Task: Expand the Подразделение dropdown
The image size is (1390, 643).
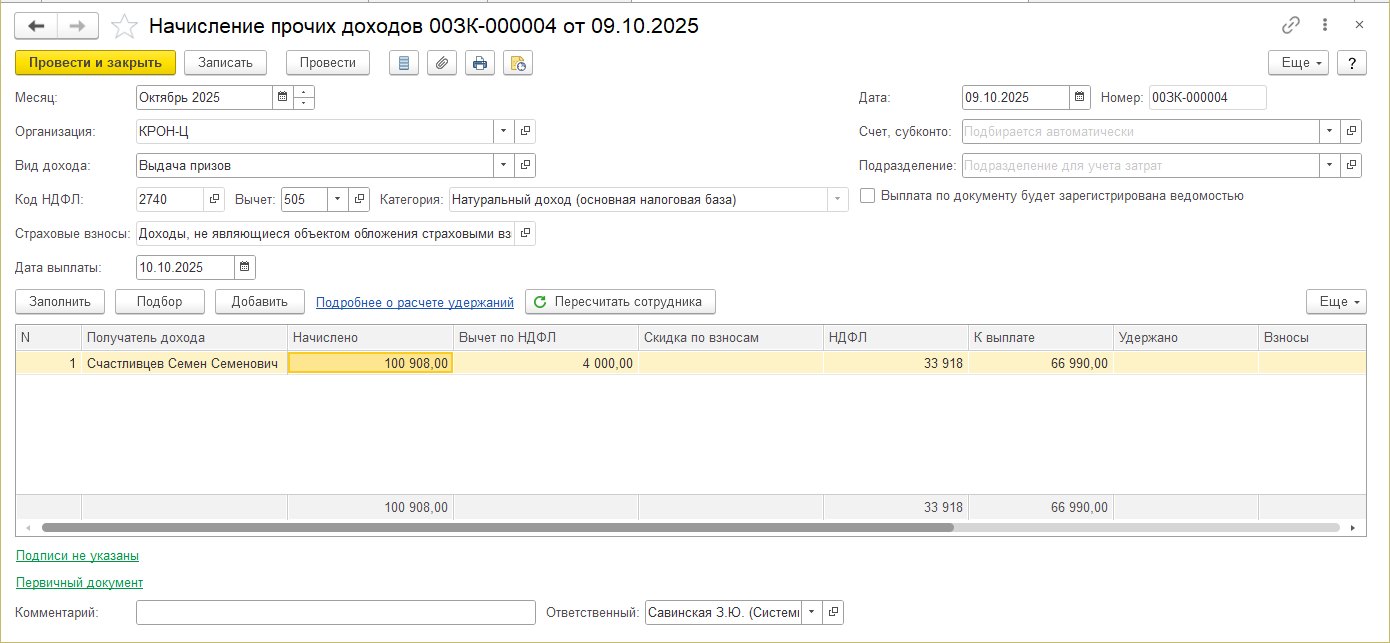Action: pos(1330,166)
